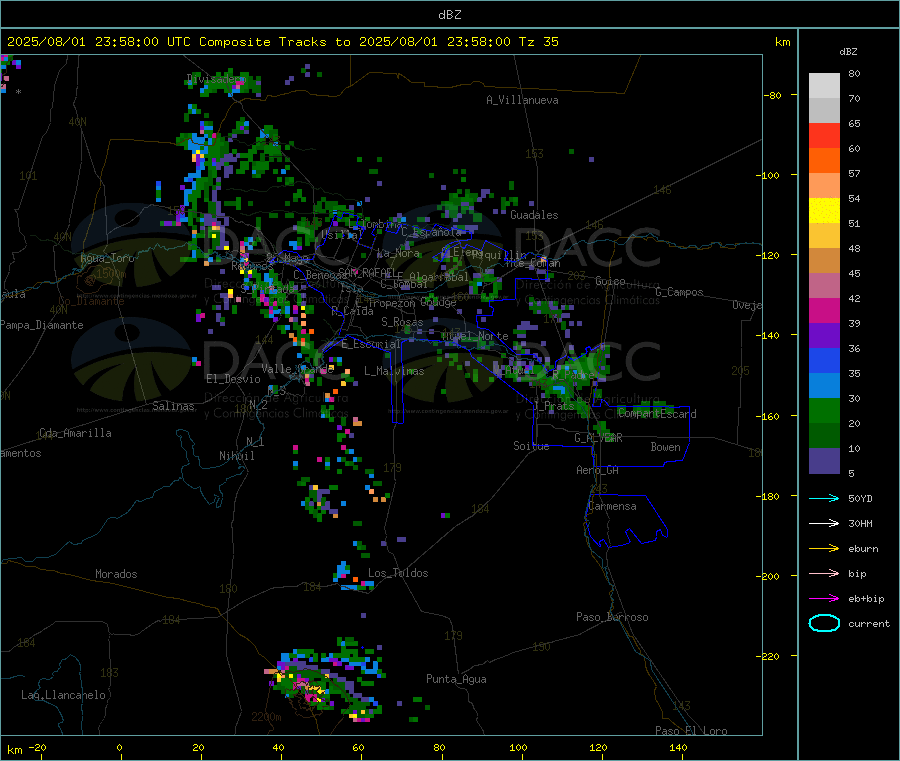The image size is (900, 761).
Task: Click the 'Soitue' map label
Action: 531,446
